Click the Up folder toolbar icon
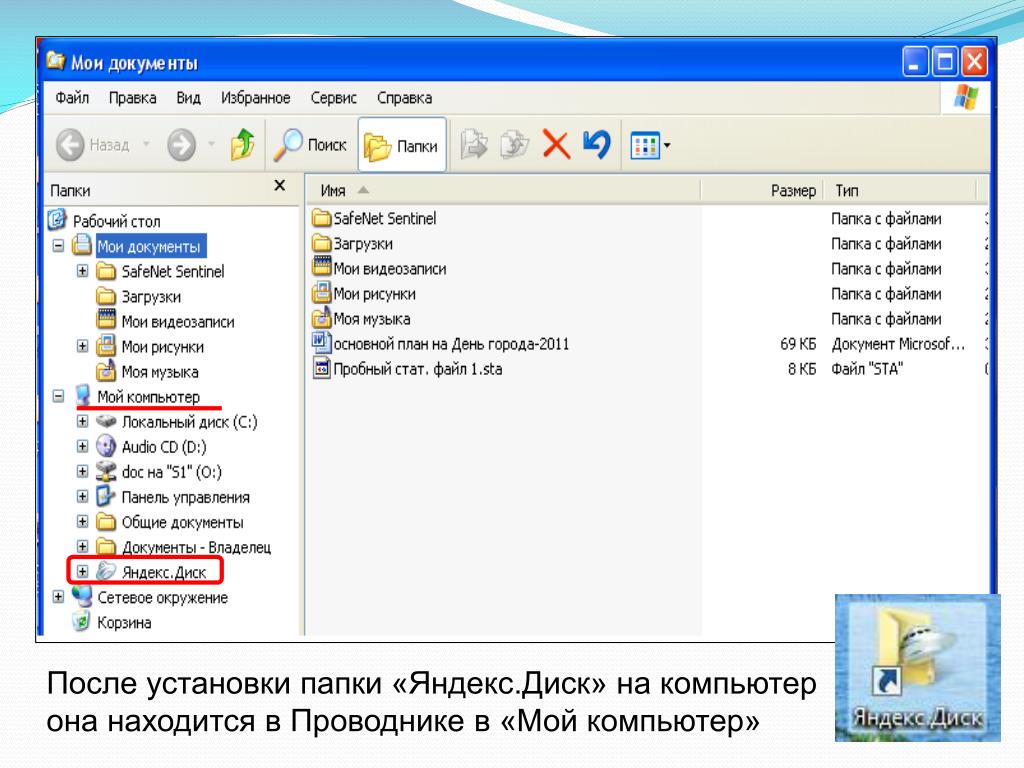Screen dimensions: 1024x768 tap(242, 147)
